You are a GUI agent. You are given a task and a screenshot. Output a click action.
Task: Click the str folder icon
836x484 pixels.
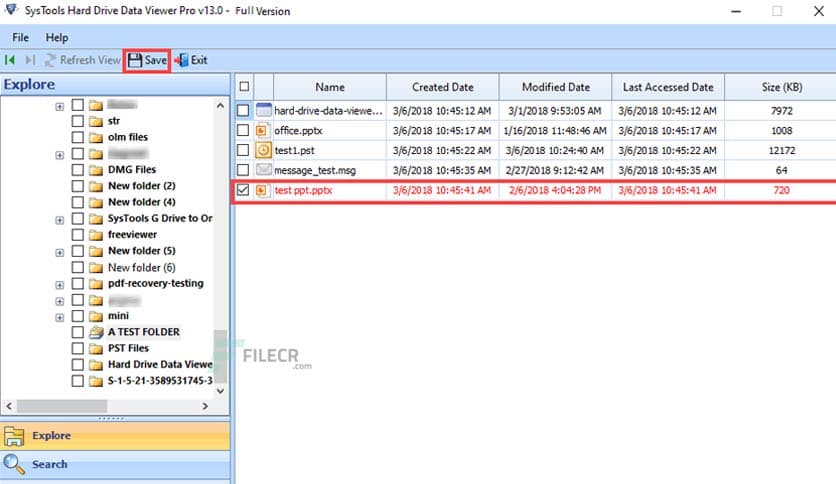click(x=96, y=122)
